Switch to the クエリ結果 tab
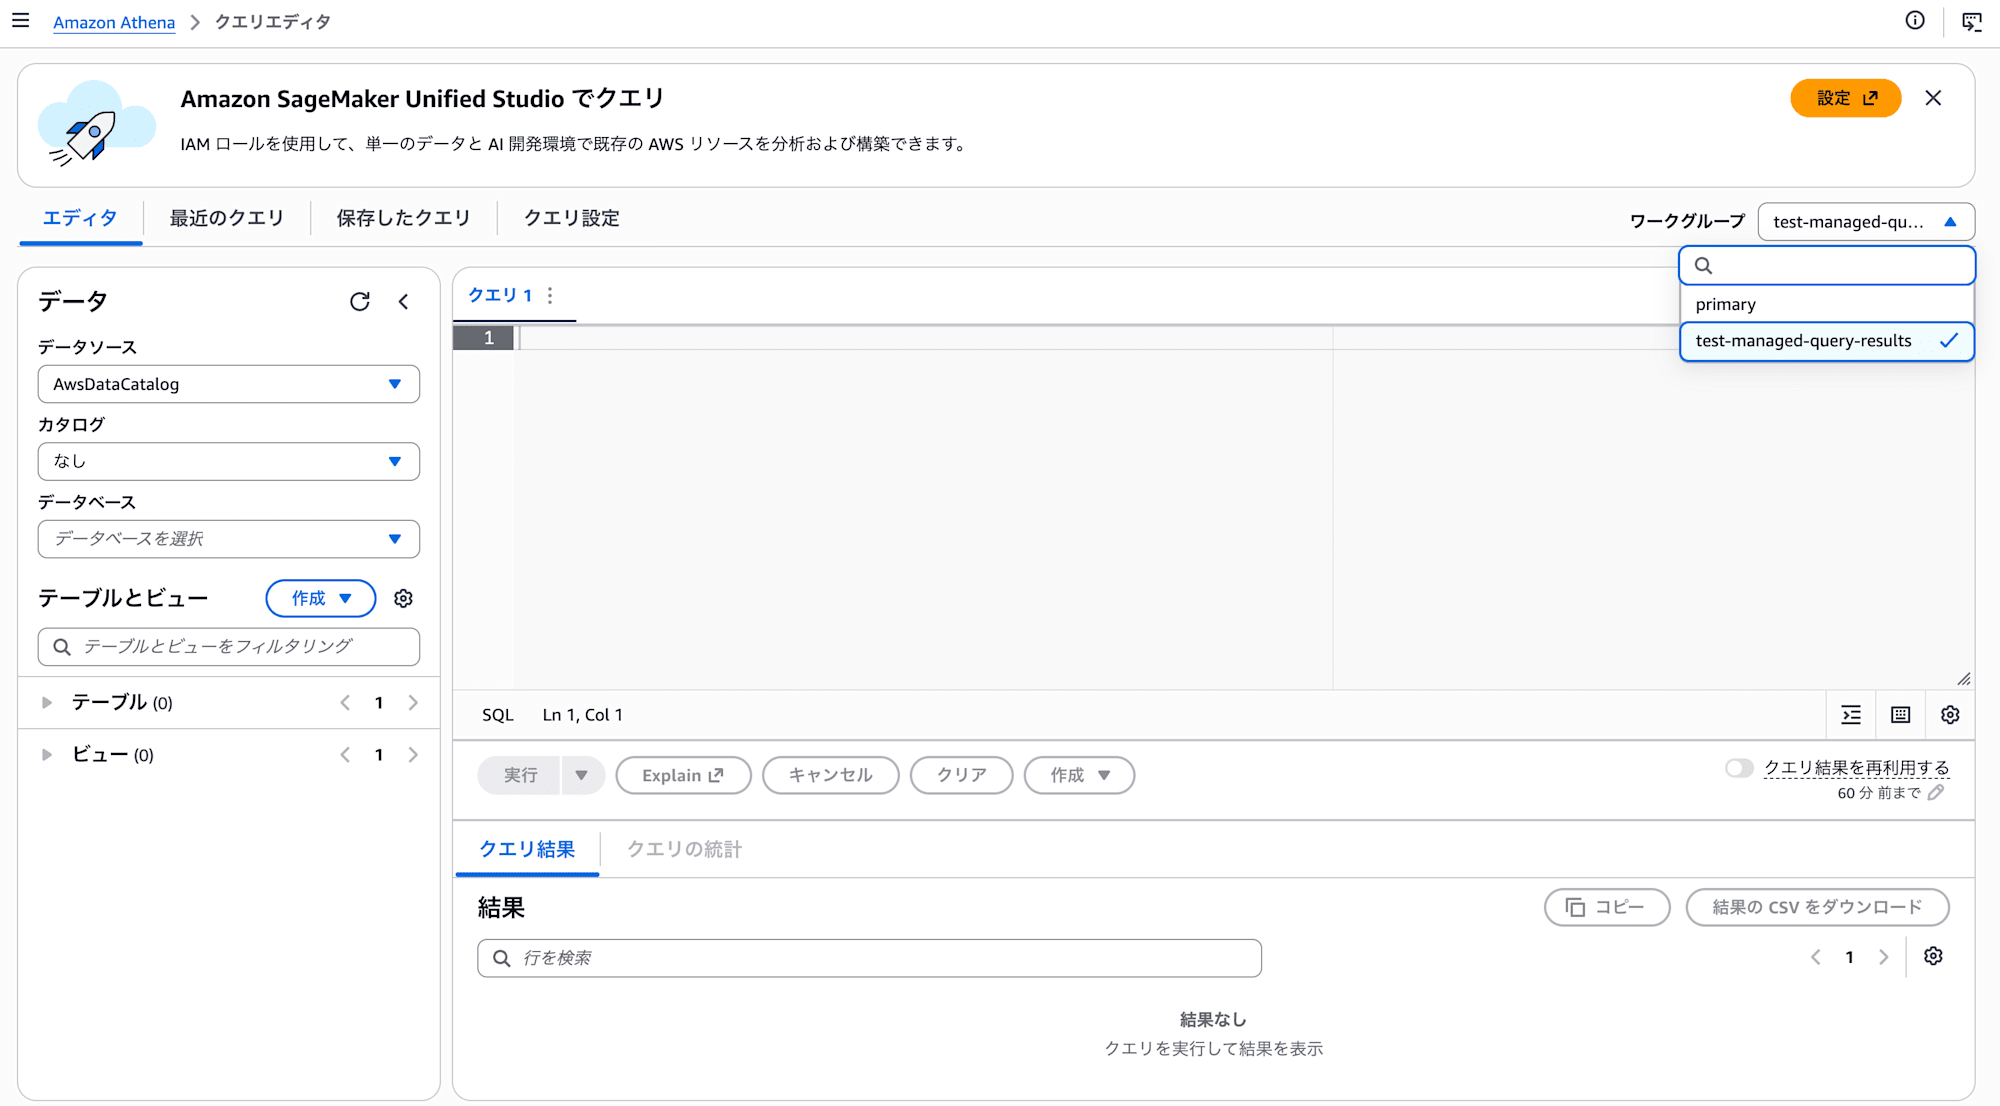 click(x=527, y=849)
